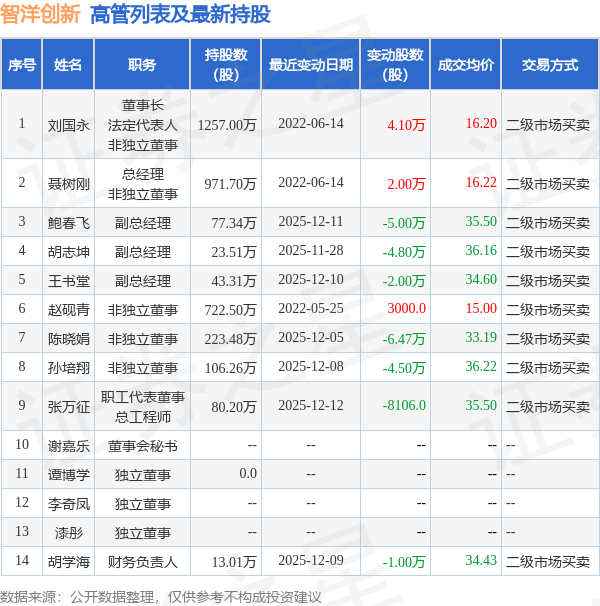
Task: Click the date 2025-12-09
Action: click(x=311, y=560)
